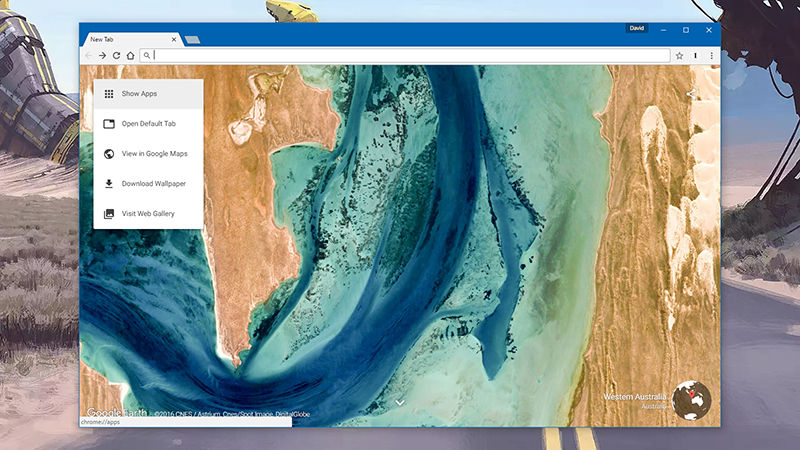Click the David profile button
This screenshot has width=800, height=450.
tap(637, 29)
